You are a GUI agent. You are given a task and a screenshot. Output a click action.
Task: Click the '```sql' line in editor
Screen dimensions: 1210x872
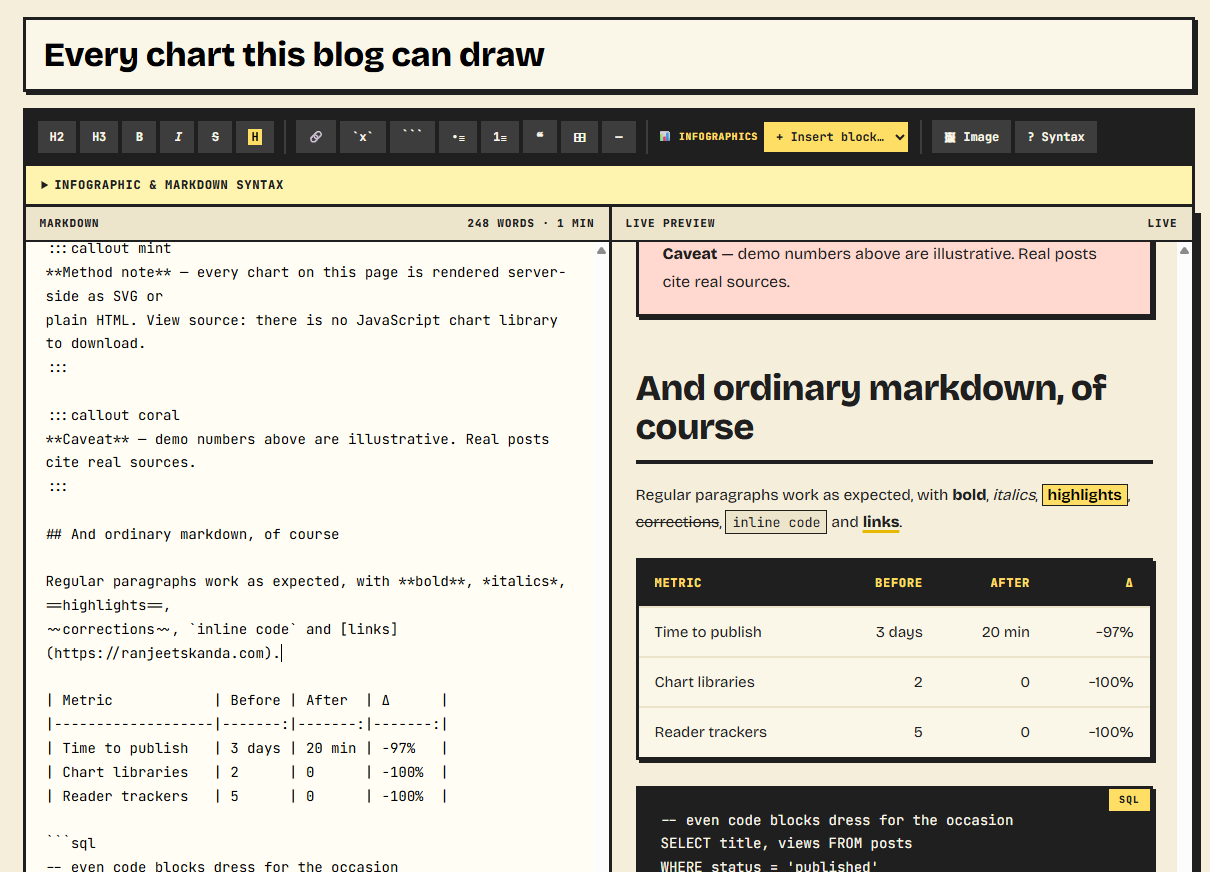click(71, 844)
